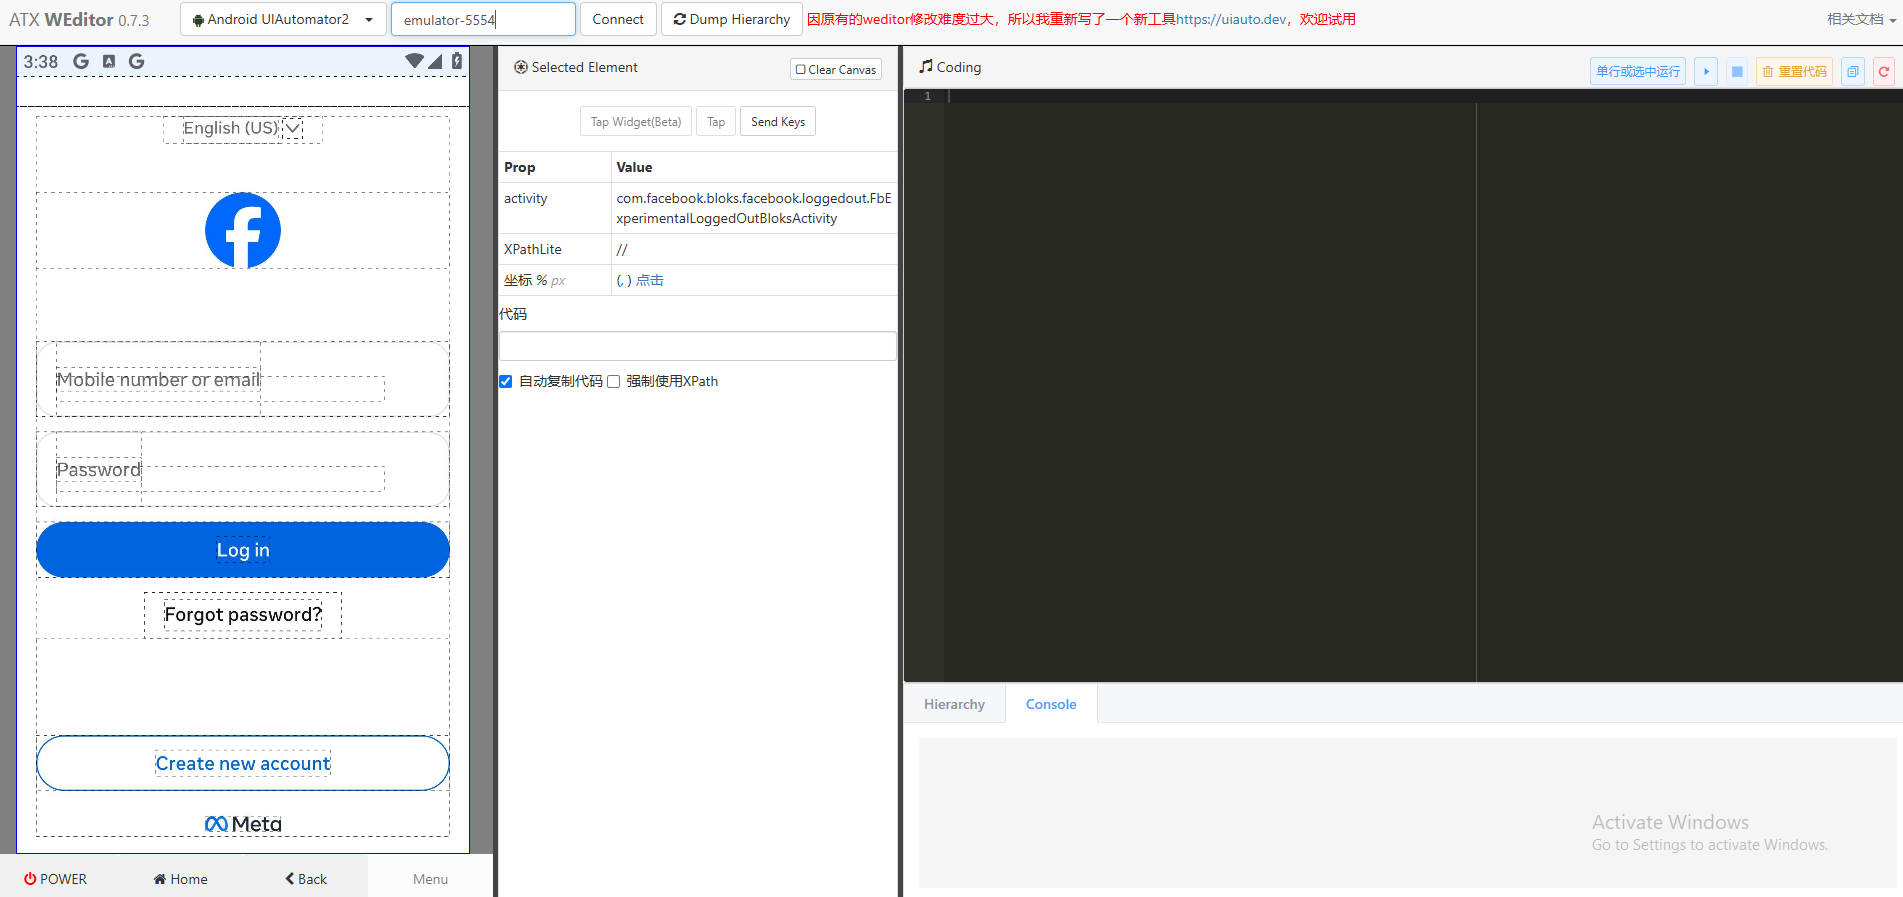1903x897 pixels.
Task: Click the POWER button below device
Action: [56, 879]
